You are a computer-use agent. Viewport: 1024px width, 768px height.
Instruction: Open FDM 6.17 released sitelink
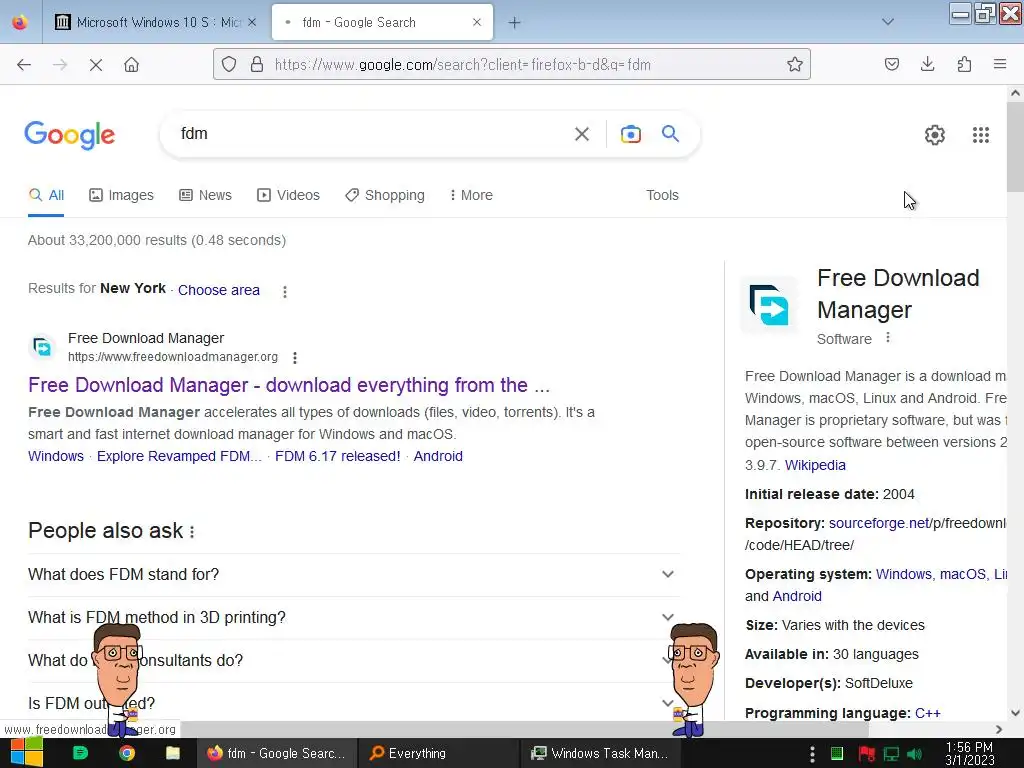338,456
